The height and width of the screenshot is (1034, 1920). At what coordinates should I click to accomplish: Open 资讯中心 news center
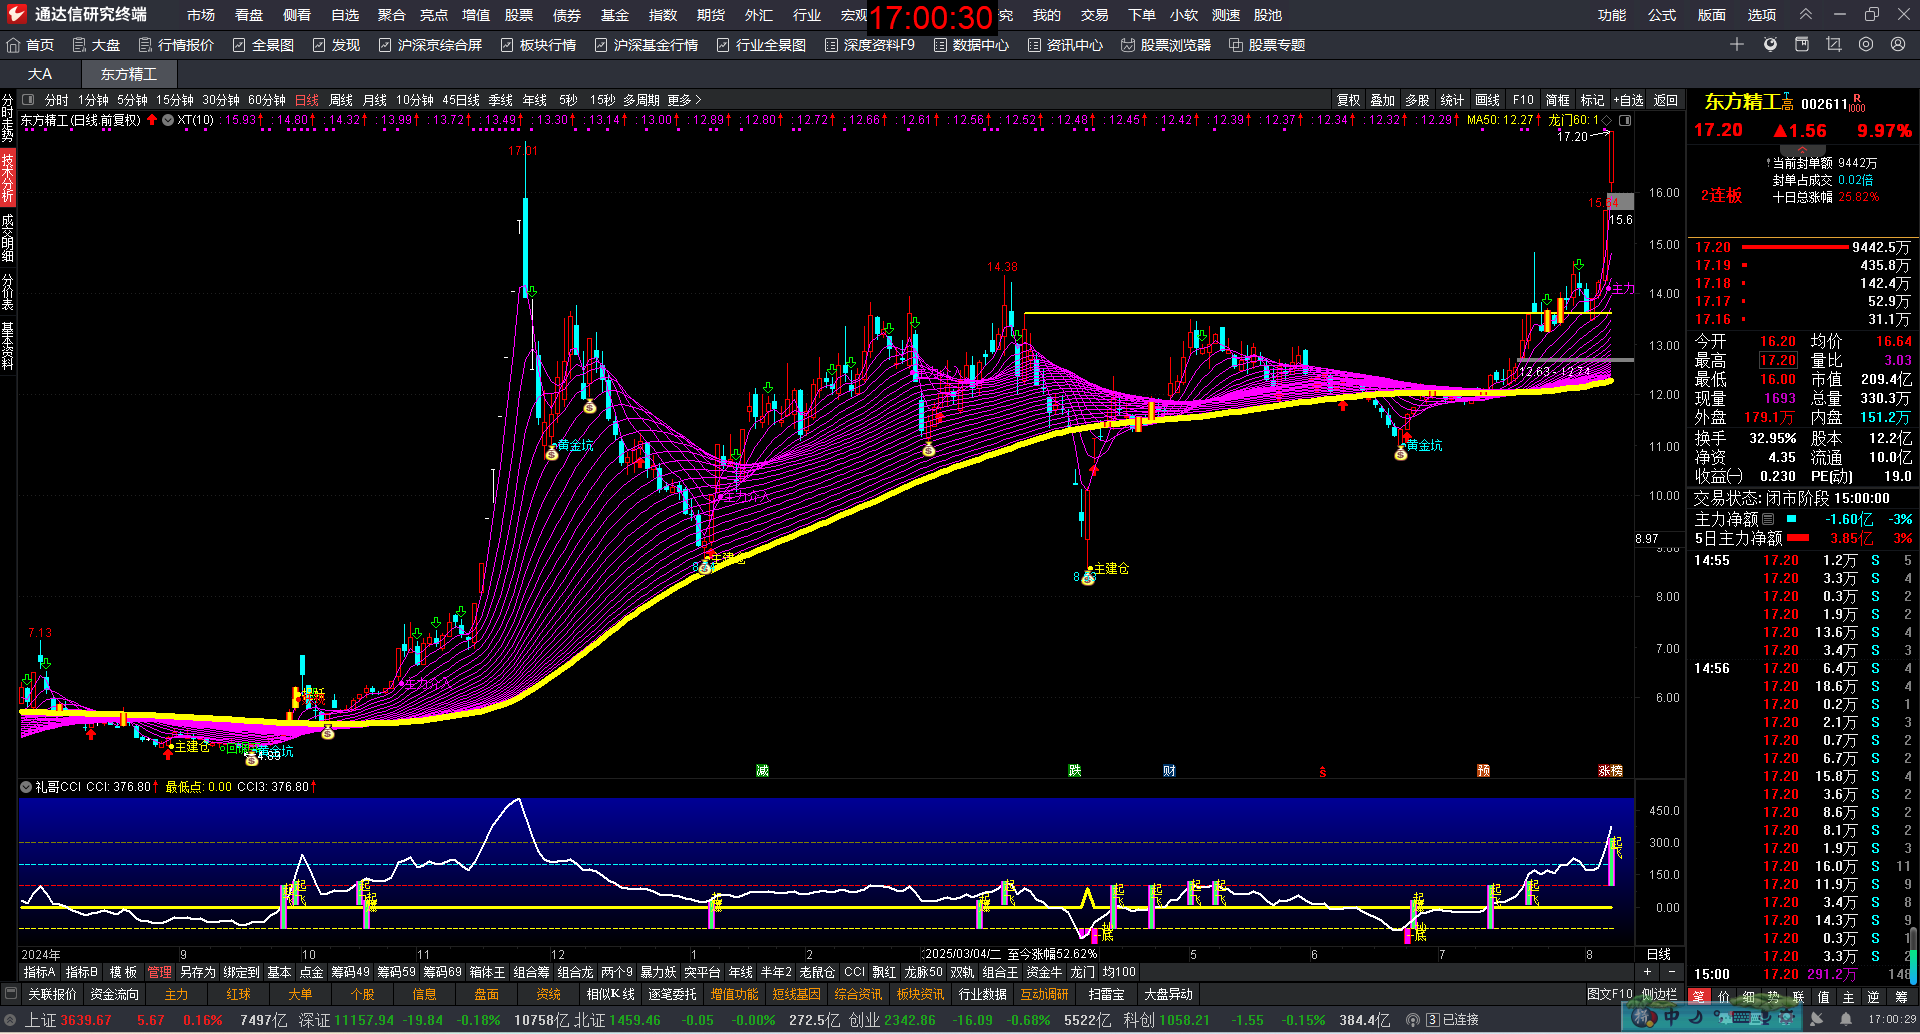(1065, 45)
